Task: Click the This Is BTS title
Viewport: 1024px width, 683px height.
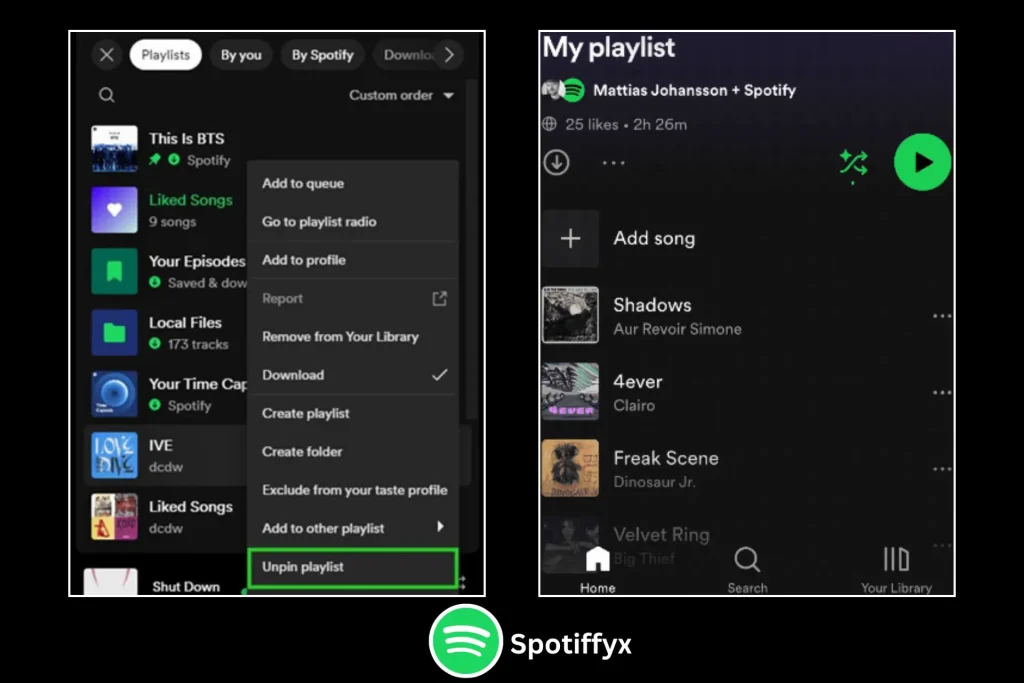Action: coord(186,138)
